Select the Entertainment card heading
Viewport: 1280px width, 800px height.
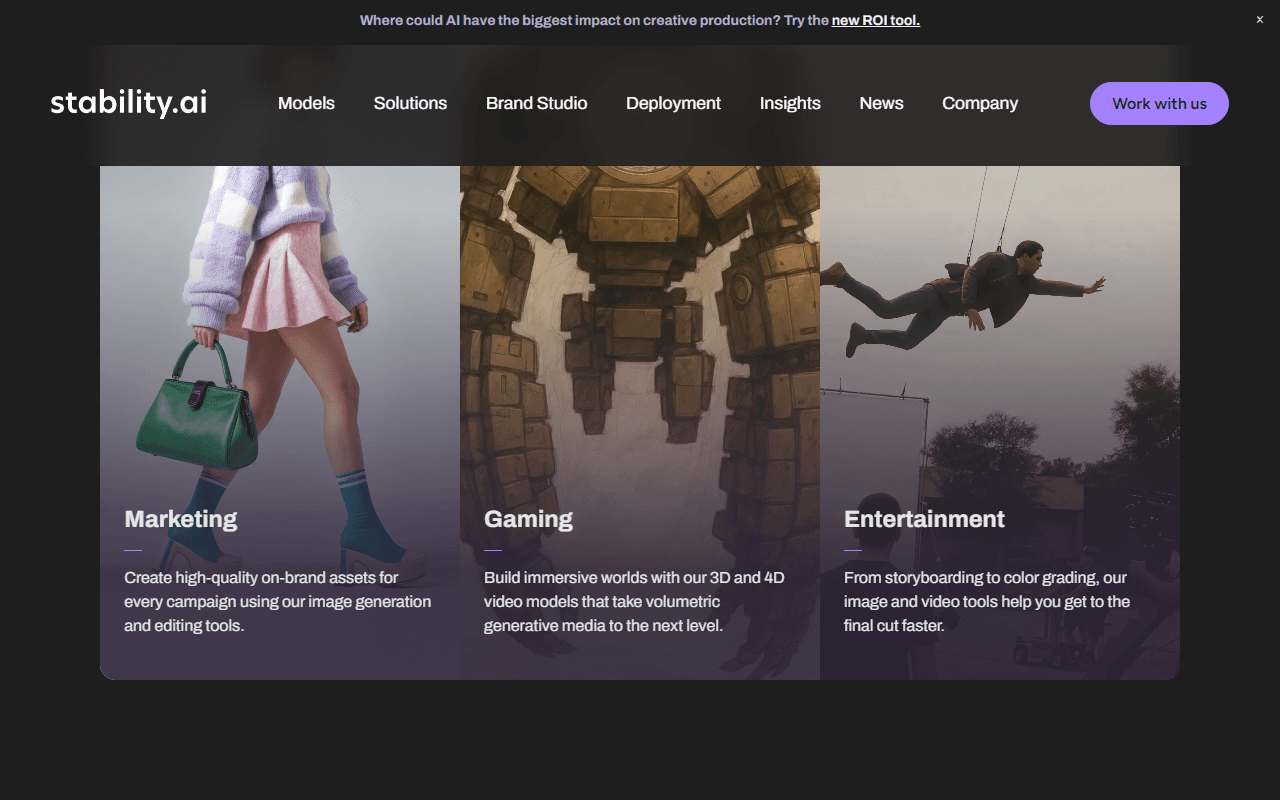(924, 519)
